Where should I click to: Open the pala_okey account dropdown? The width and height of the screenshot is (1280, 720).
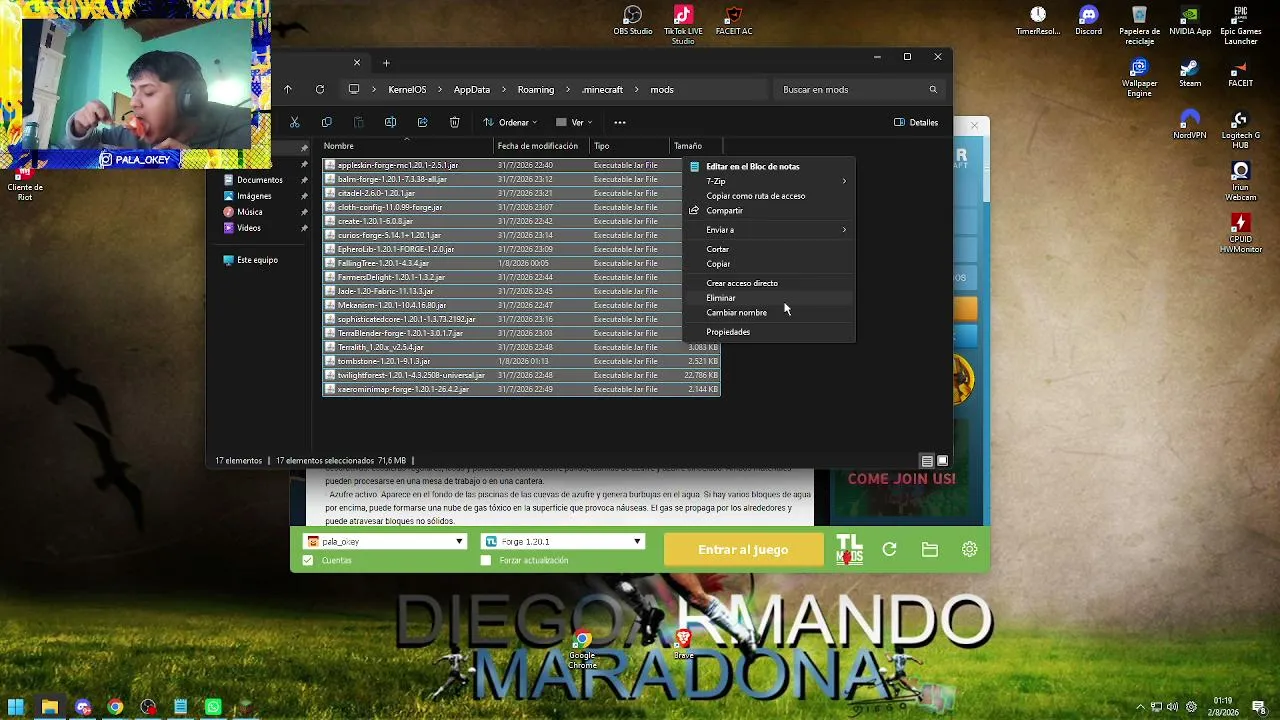pos(385,541)
